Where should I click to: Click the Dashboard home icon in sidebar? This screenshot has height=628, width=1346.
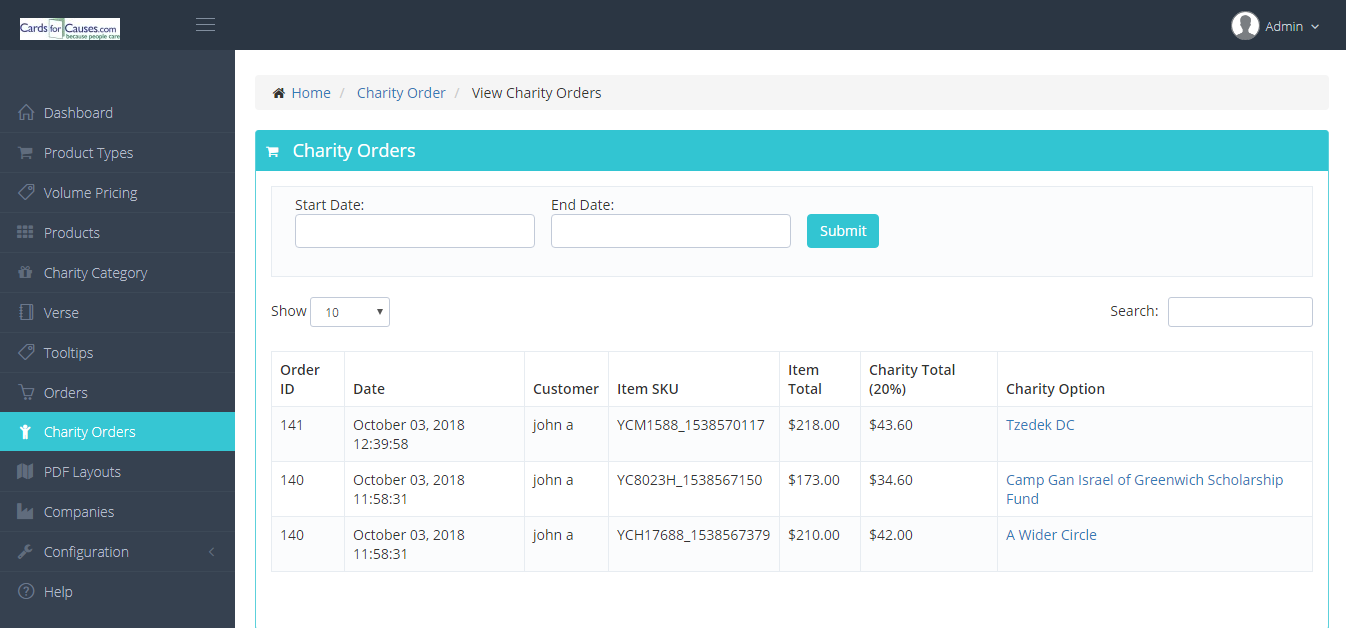pyautogui.click(x=26, y=113)
